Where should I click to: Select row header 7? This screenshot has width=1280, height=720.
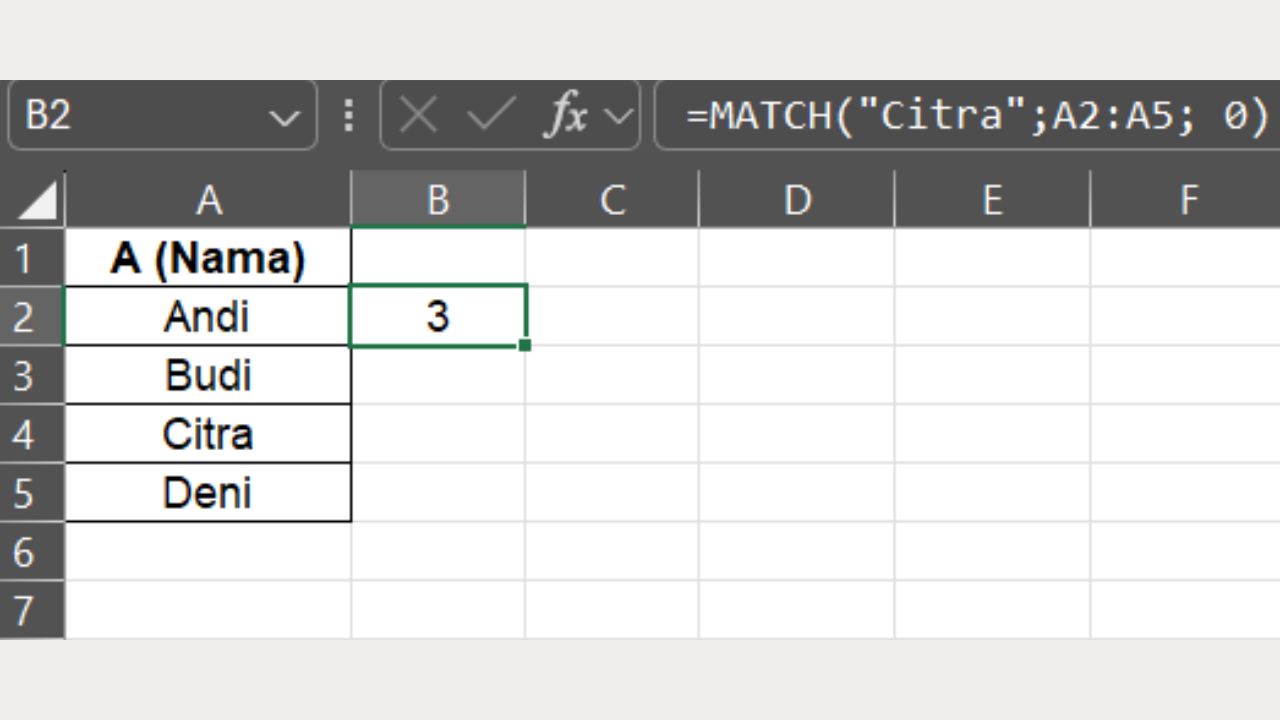coord(32,610)
